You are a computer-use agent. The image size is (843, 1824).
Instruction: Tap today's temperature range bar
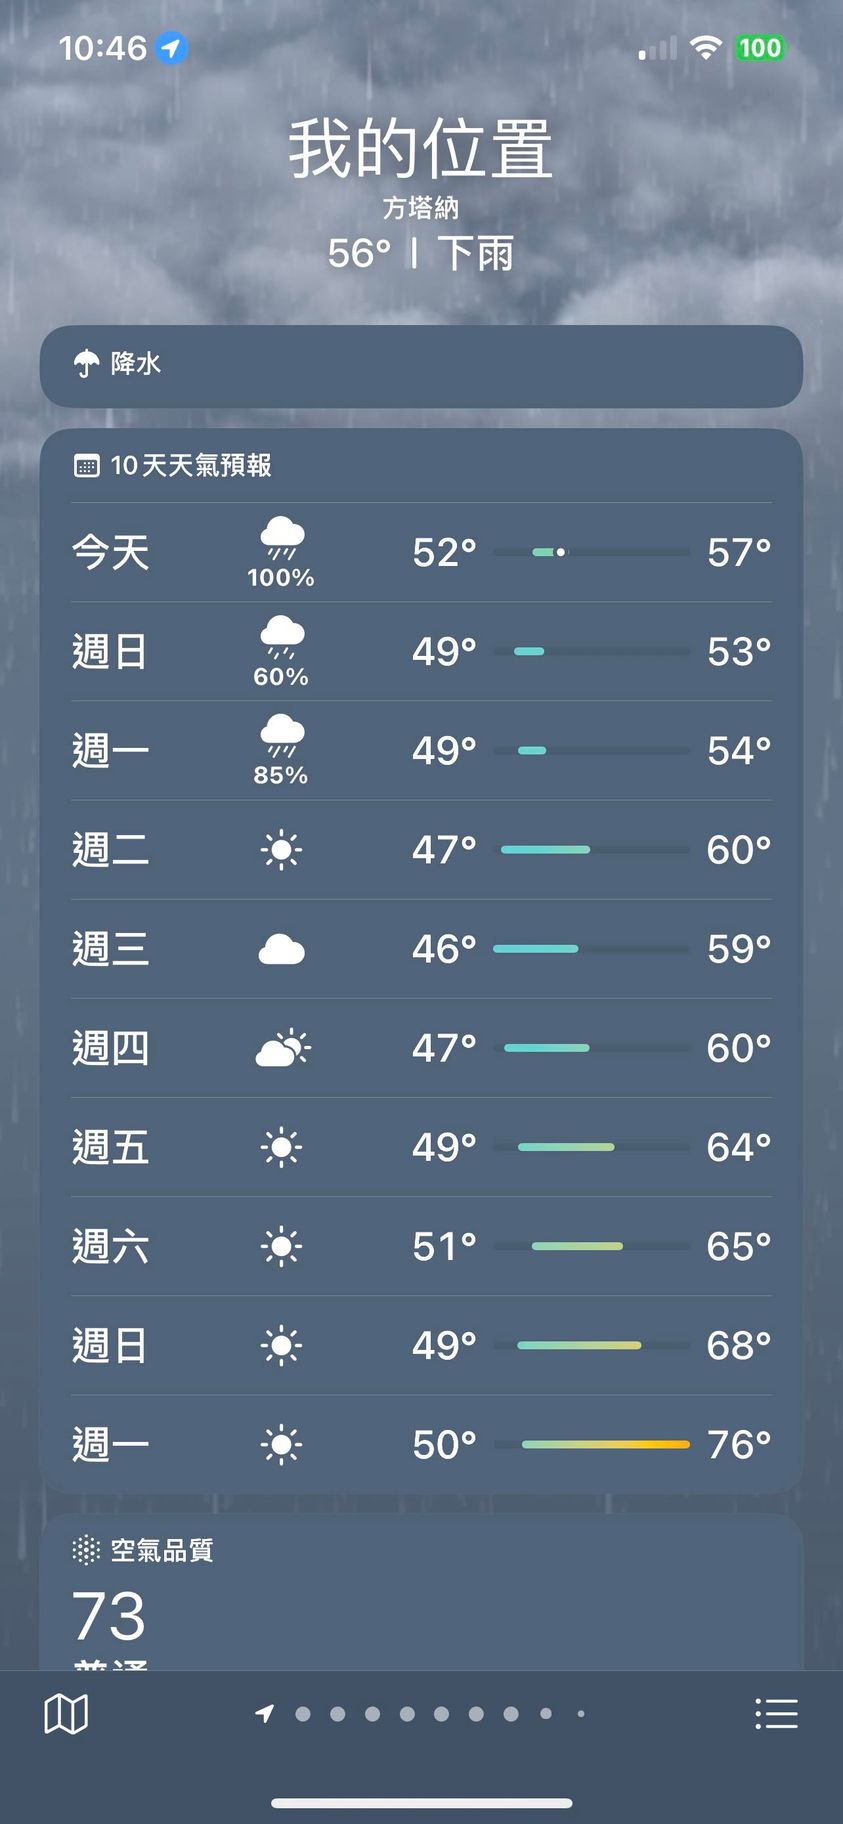pyautogui.click(x=591, y=552)
